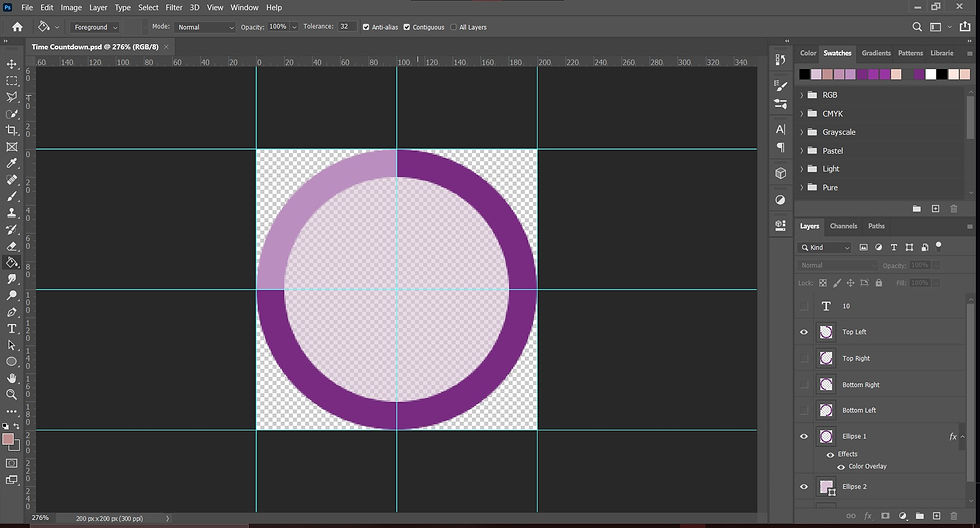Select the Rectangular Marquee tool
This screenshot has height=528, width=980.
click(x=12, y=81)
